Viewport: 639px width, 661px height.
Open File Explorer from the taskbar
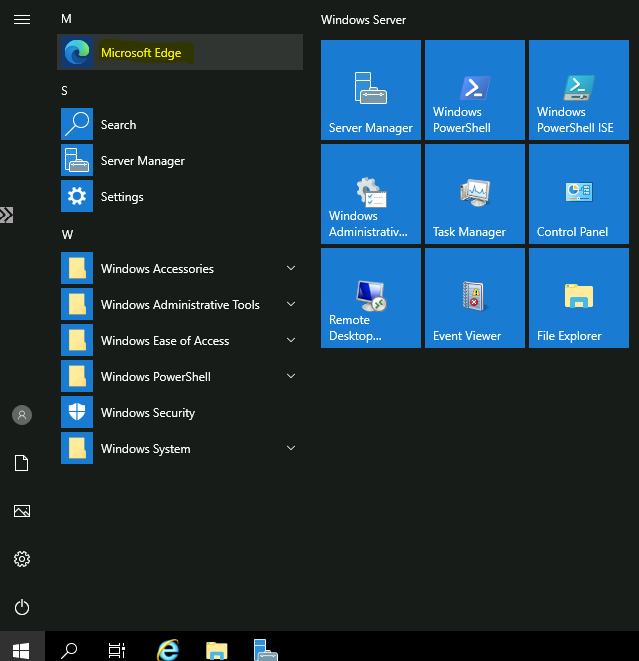click(x=217, y=650)
